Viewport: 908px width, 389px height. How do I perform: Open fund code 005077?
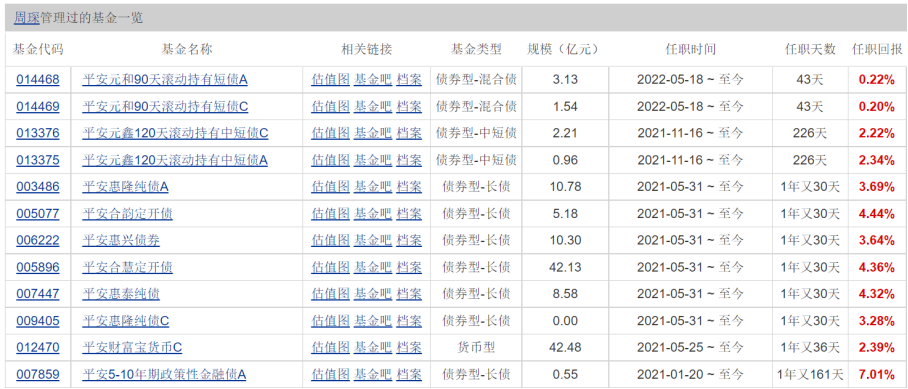38,214
